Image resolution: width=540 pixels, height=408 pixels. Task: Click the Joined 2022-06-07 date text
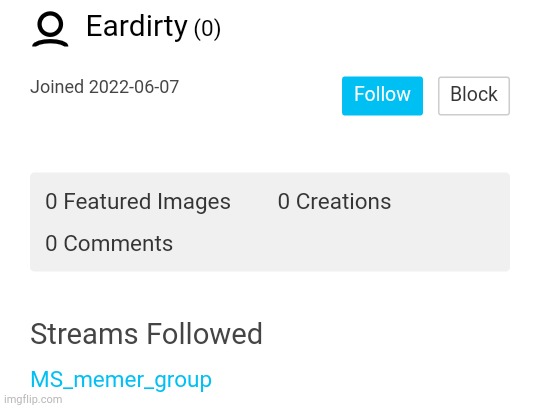[x=104, y=87]
